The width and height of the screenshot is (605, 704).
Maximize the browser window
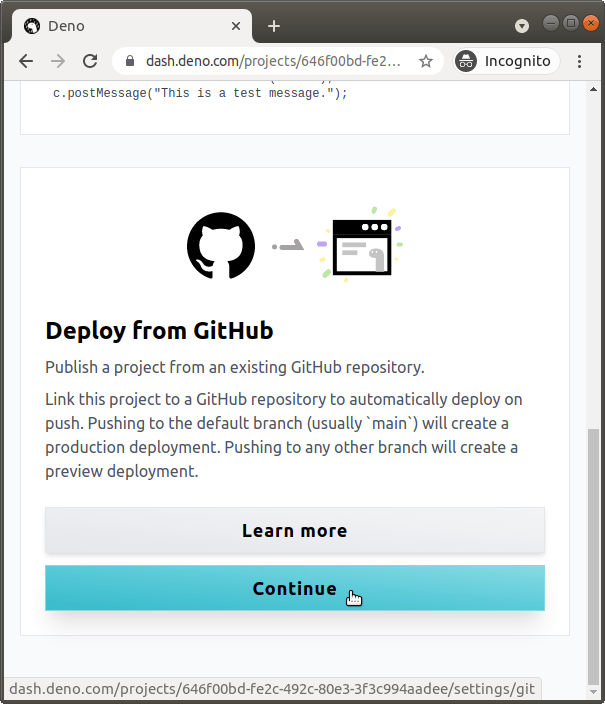click(571, 22)
